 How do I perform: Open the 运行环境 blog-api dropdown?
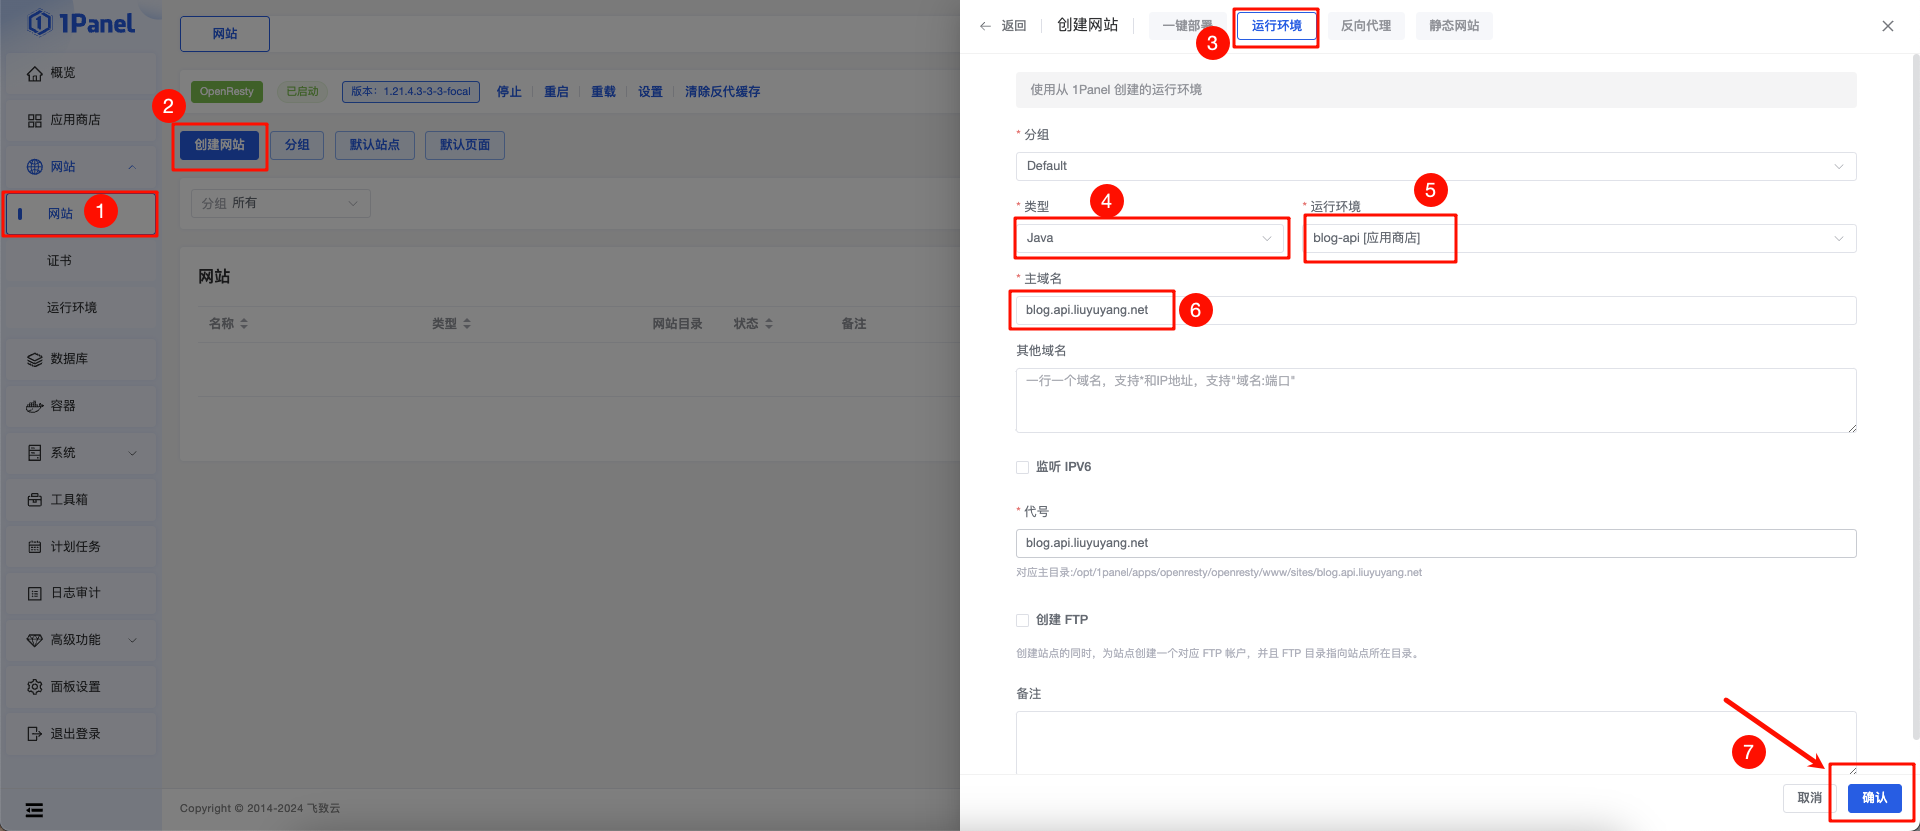(x=1580, y=238)
